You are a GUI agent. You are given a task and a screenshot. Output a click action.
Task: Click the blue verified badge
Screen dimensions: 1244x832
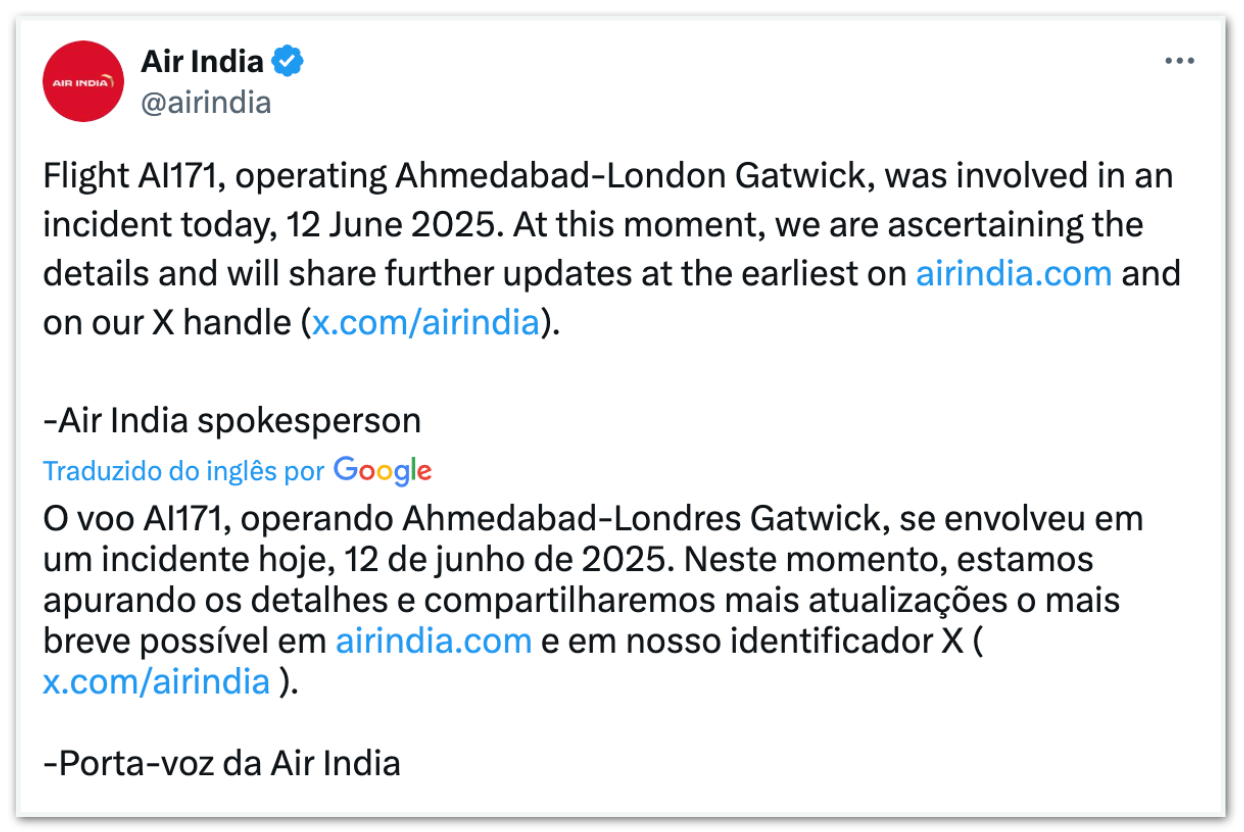289,62
